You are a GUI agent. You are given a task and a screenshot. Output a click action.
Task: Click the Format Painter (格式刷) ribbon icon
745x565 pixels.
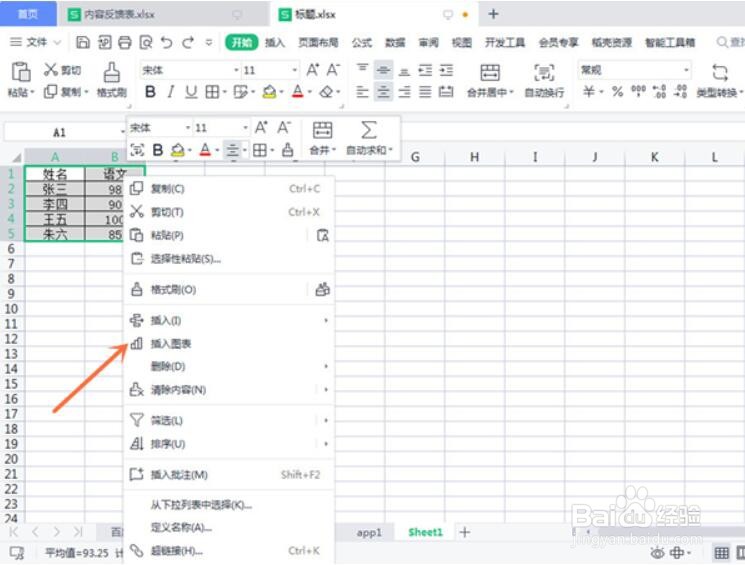point(112,73)
